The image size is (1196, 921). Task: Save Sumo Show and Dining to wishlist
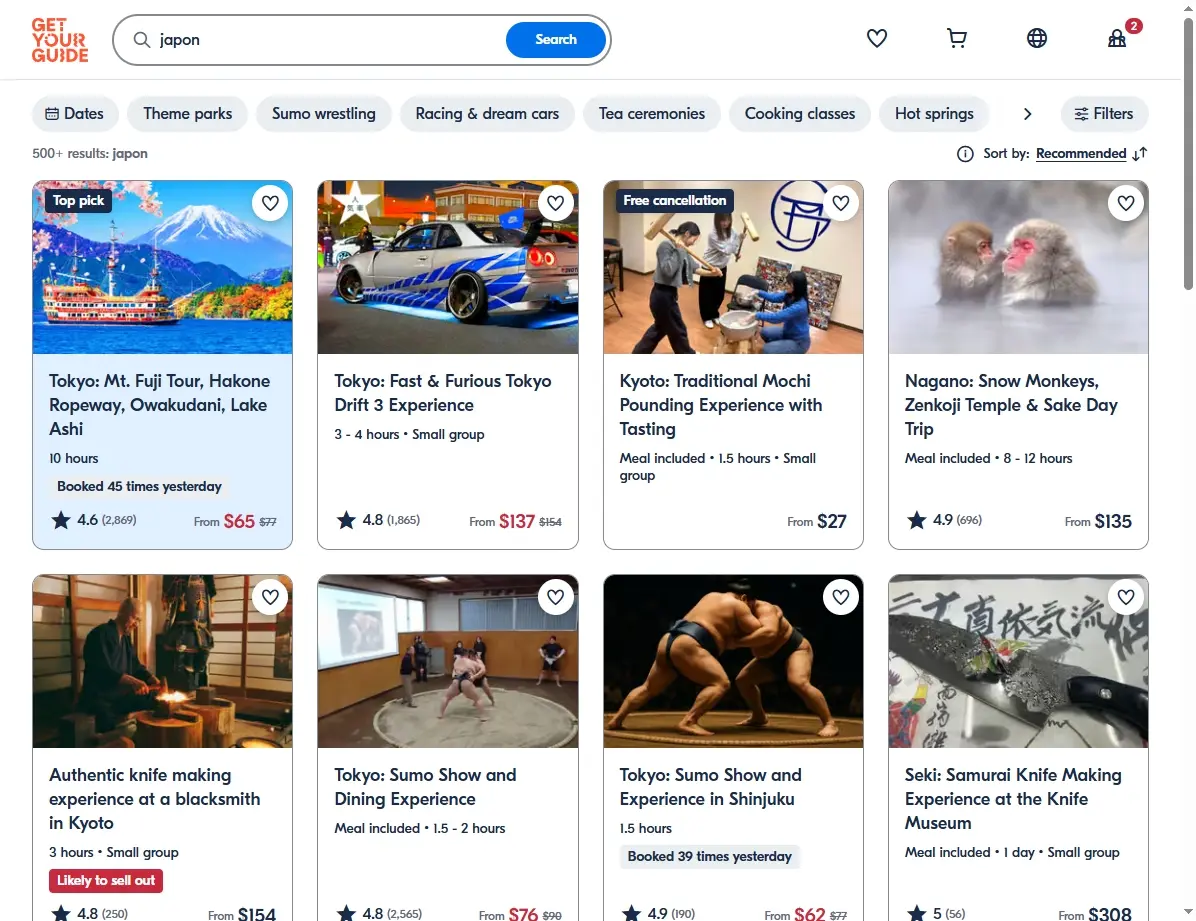[x=555, y=597]
